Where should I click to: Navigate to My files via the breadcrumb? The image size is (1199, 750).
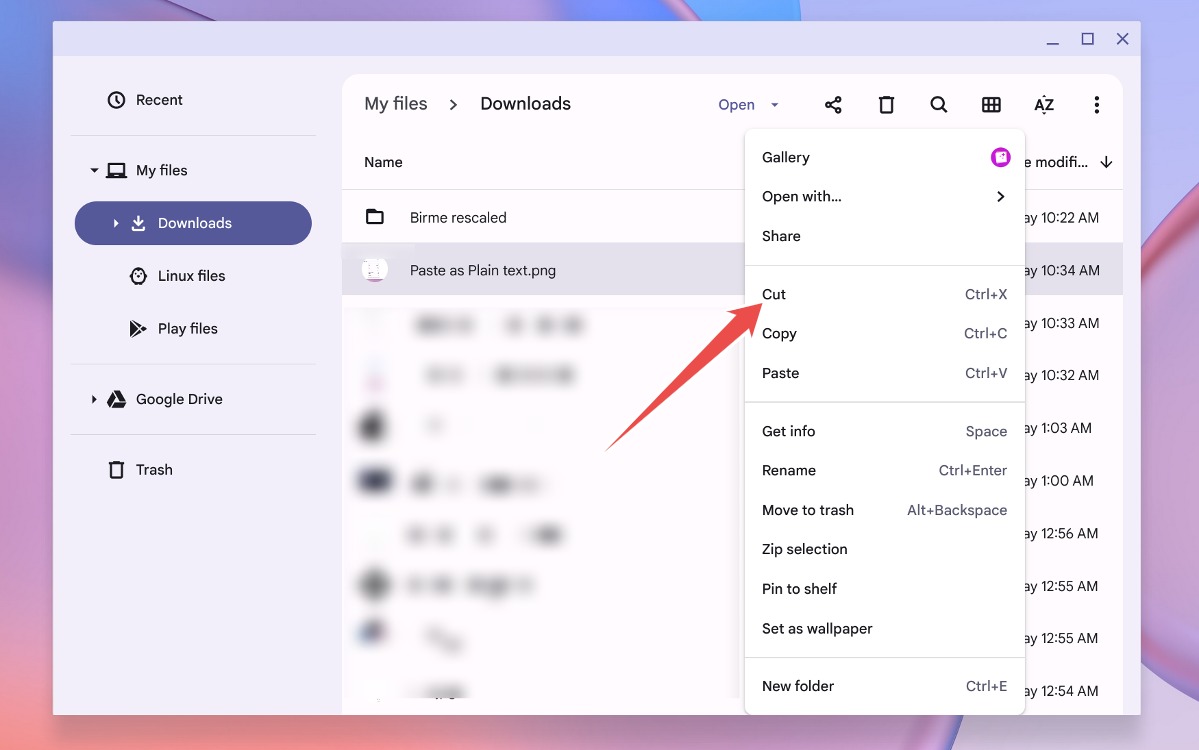[x=396, y=103]
